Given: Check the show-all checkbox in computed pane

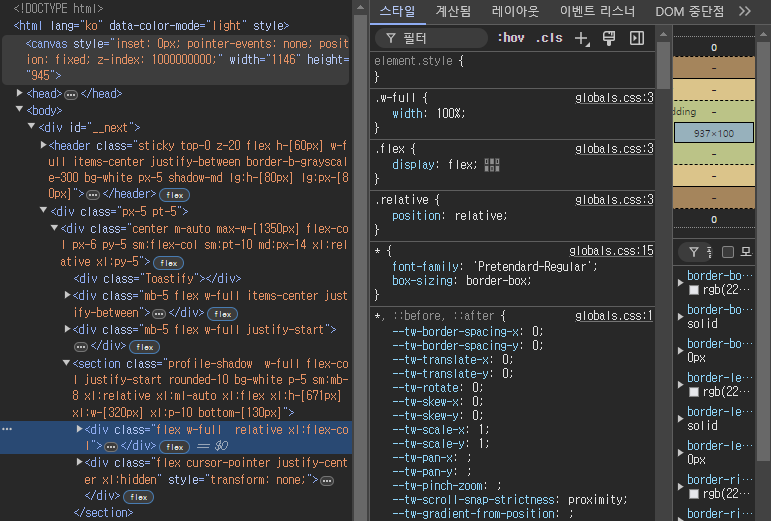Looking at the screenshot, I should pos(728,252).
